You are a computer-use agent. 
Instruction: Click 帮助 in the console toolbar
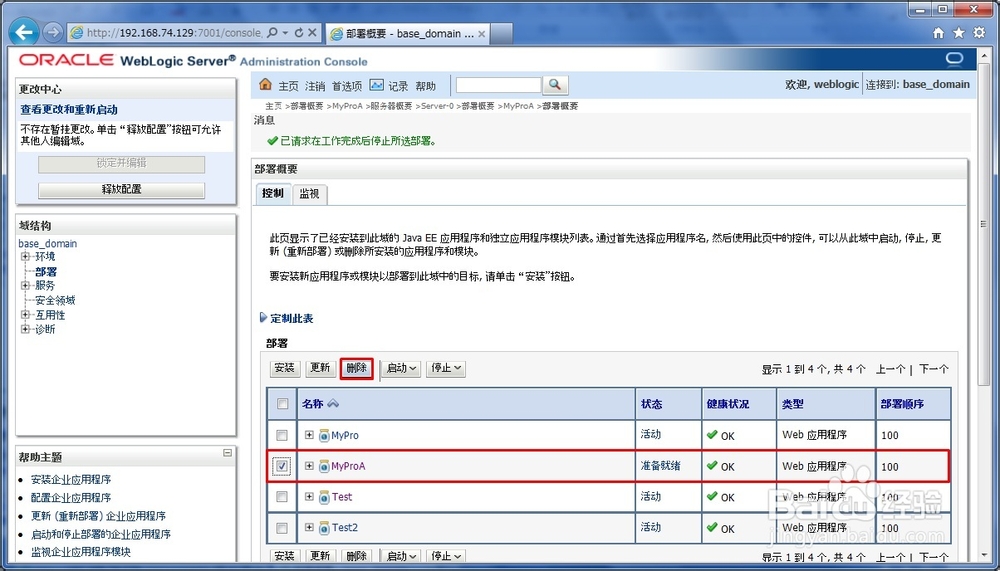point(425,85)
